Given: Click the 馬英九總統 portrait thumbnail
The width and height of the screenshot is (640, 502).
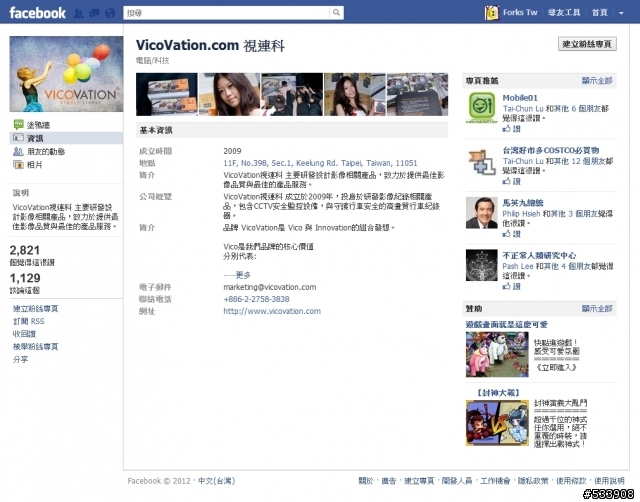Looking at the screenshot, I should [x=482, y=213].
